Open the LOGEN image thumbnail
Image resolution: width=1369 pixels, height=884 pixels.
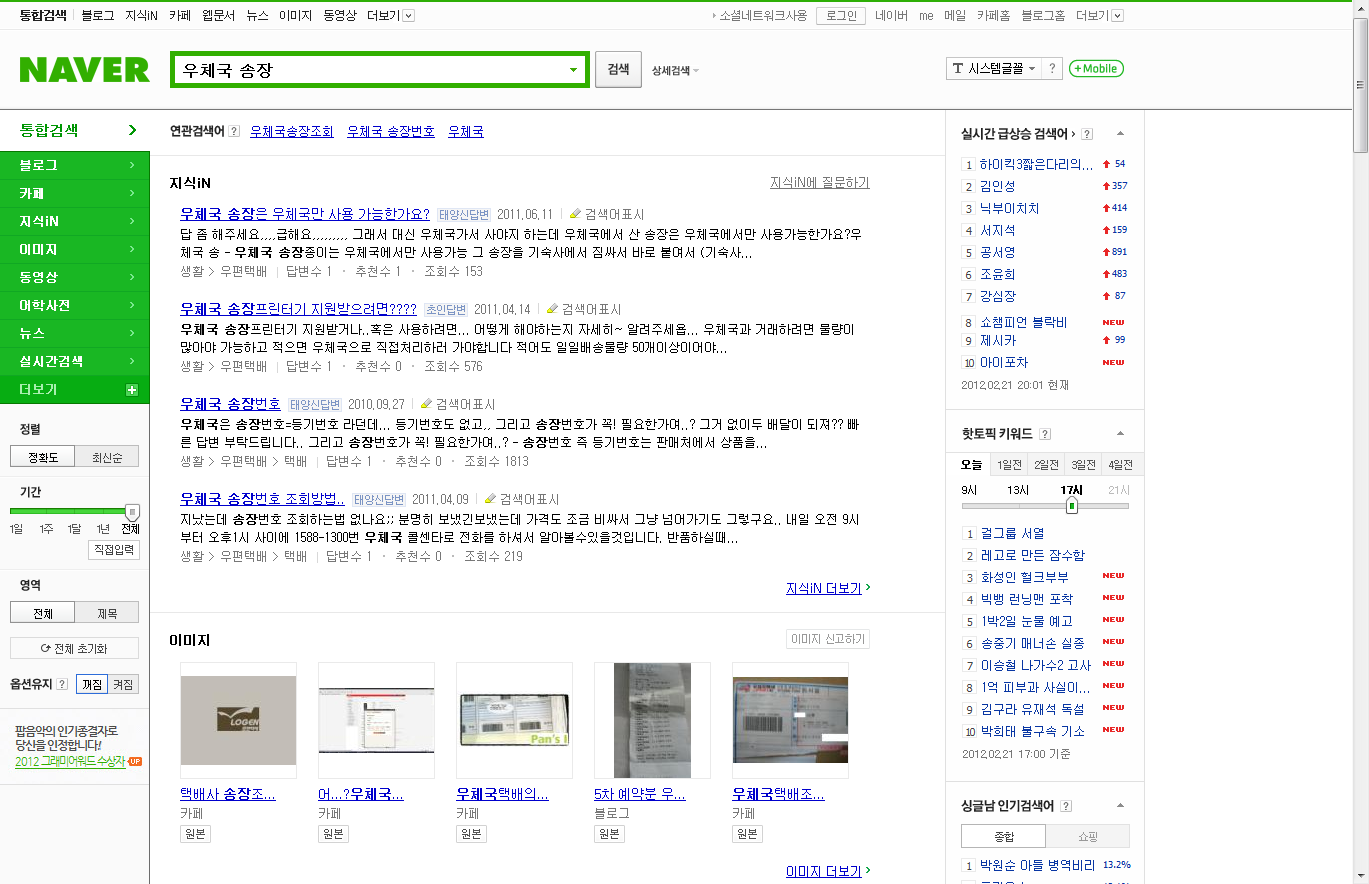tap(238, 720)
